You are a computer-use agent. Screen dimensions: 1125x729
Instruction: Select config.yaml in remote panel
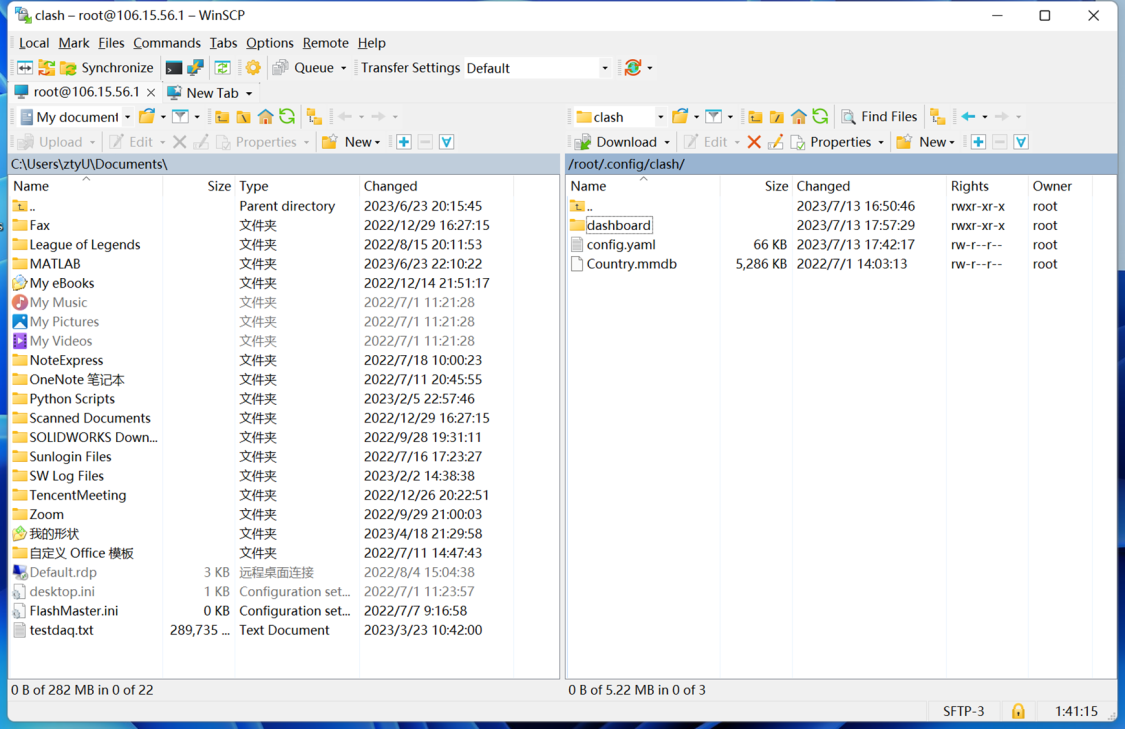click(x=621, y=245)
